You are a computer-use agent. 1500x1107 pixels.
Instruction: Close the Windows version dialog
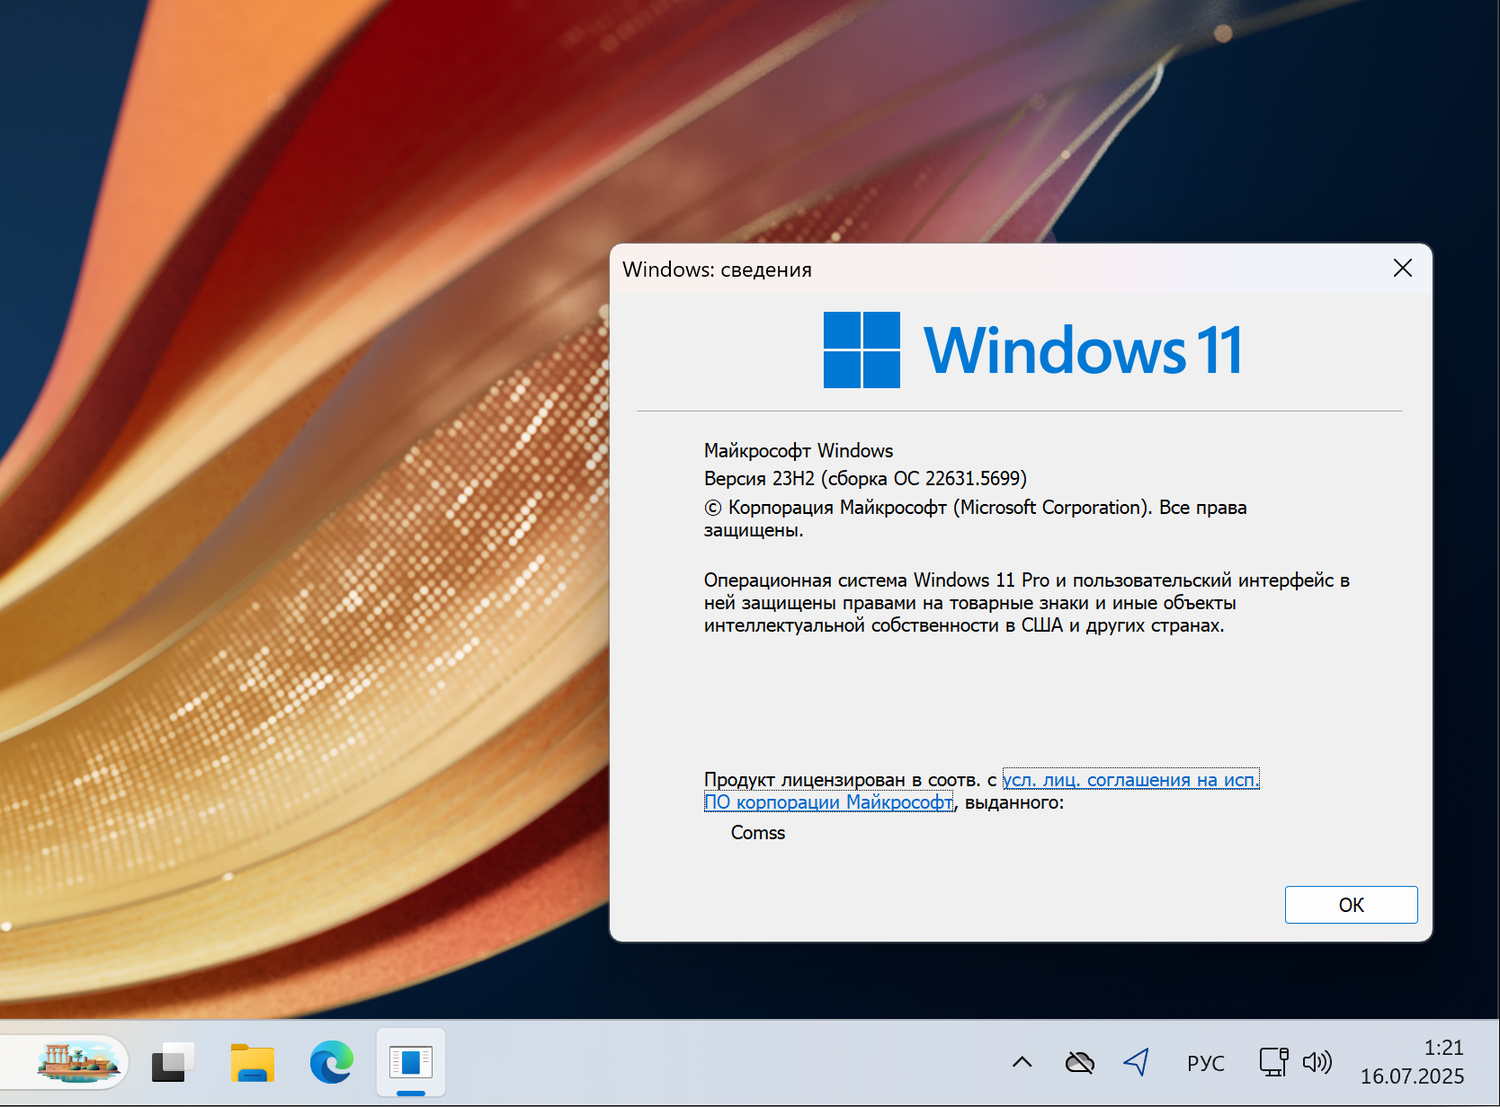[1402, 268]
